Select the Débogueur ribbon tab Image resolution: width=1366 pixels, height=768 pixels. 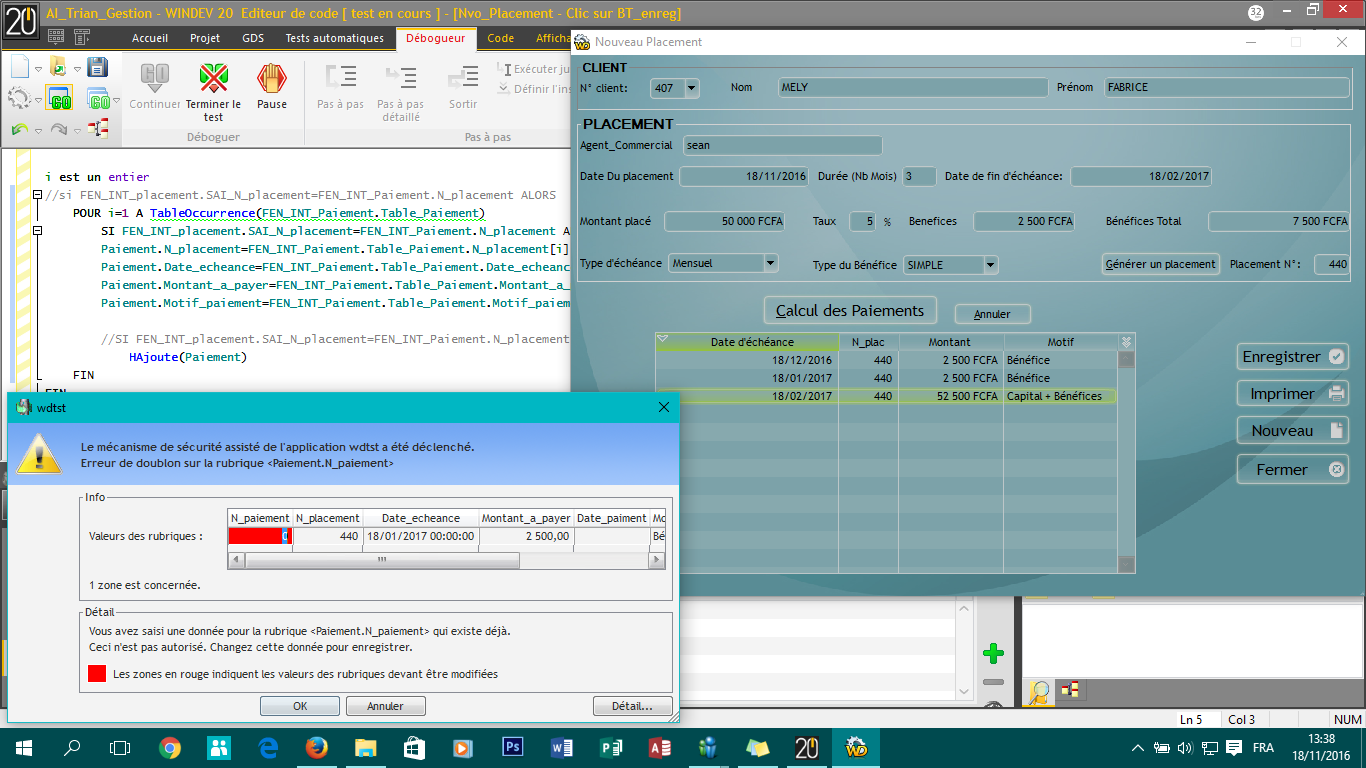435,38
